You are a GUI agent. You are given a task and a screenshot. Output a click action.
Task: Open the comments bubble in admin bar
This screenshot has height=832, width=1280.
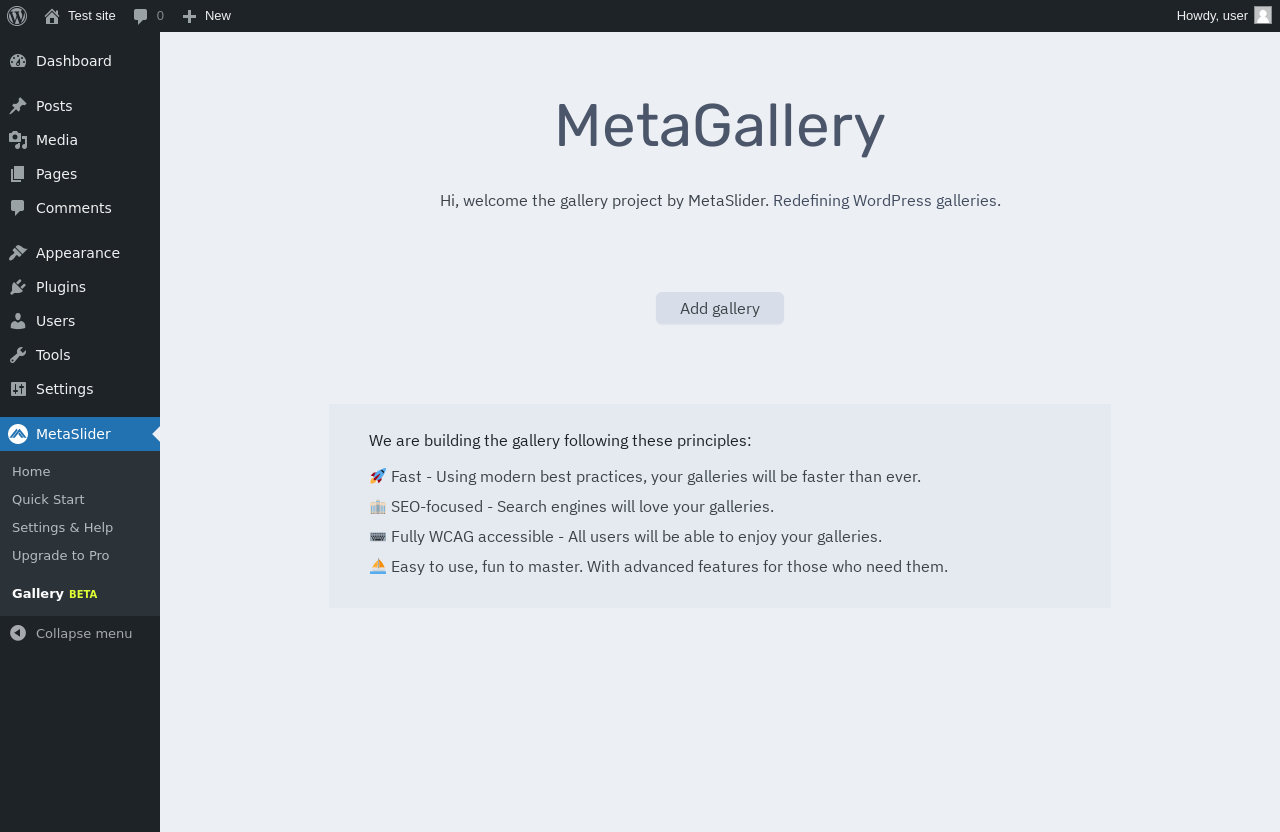(x=141, y=16)
